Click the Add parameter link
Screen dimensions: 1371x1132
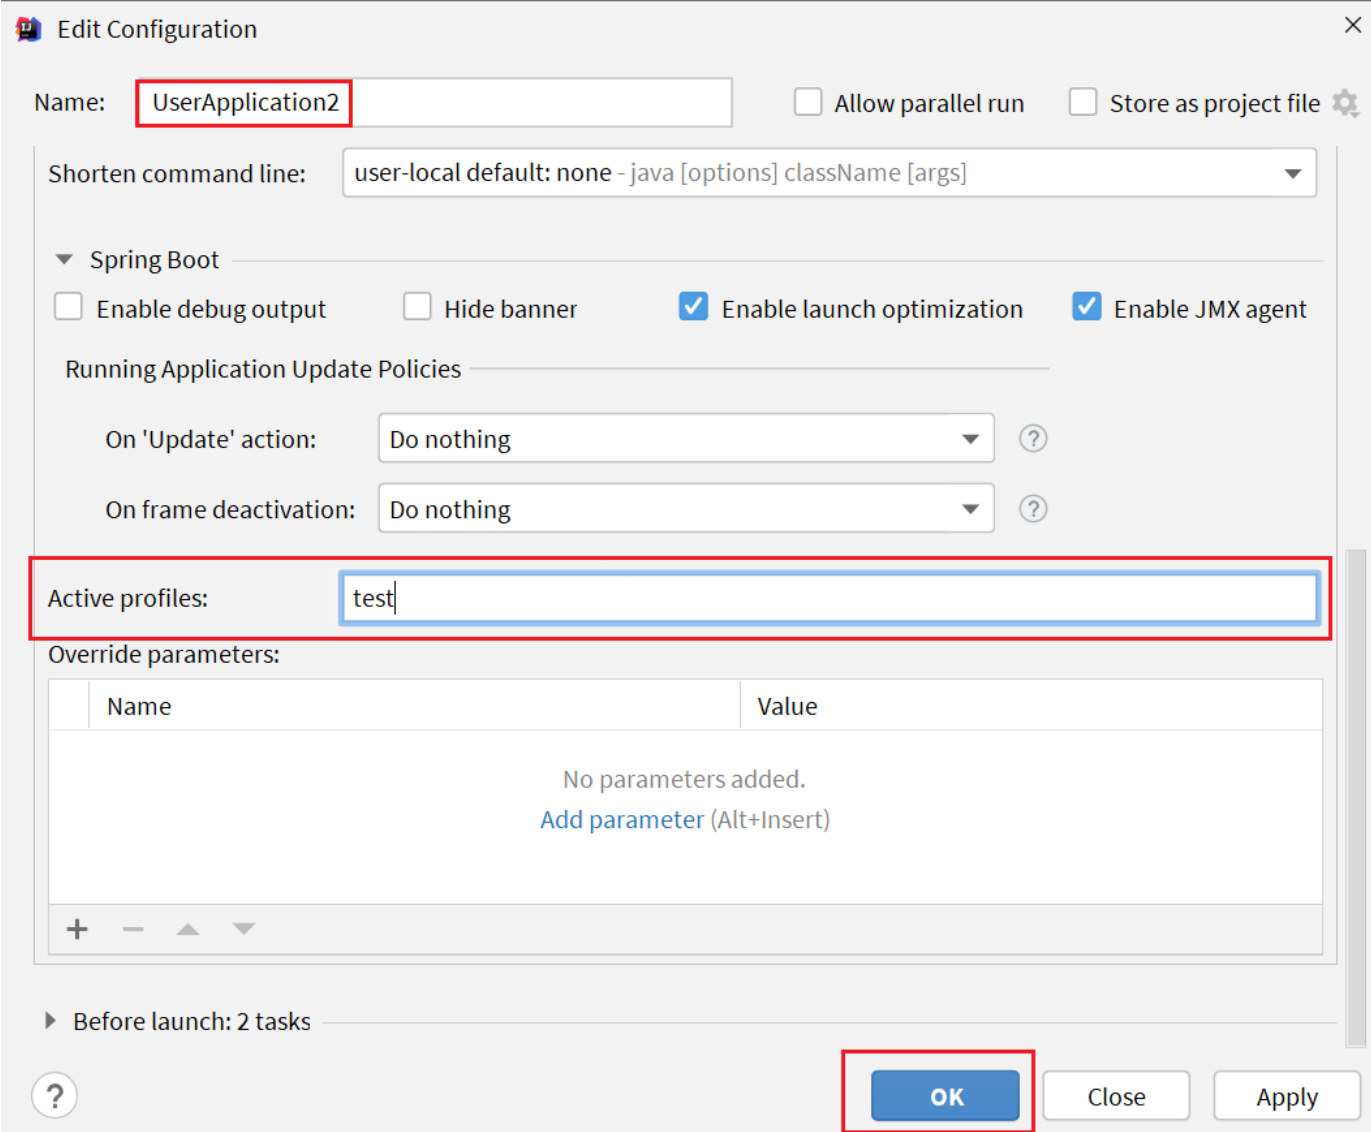621,820
